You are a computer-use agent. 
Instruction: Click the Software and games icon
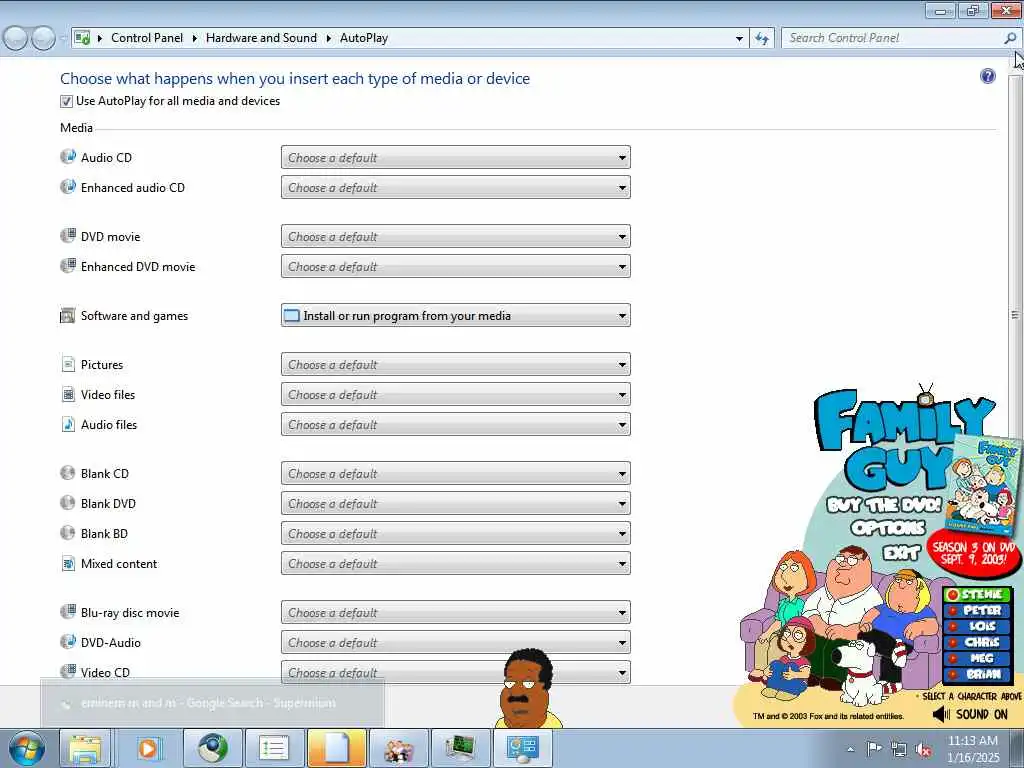click(68, 315)
